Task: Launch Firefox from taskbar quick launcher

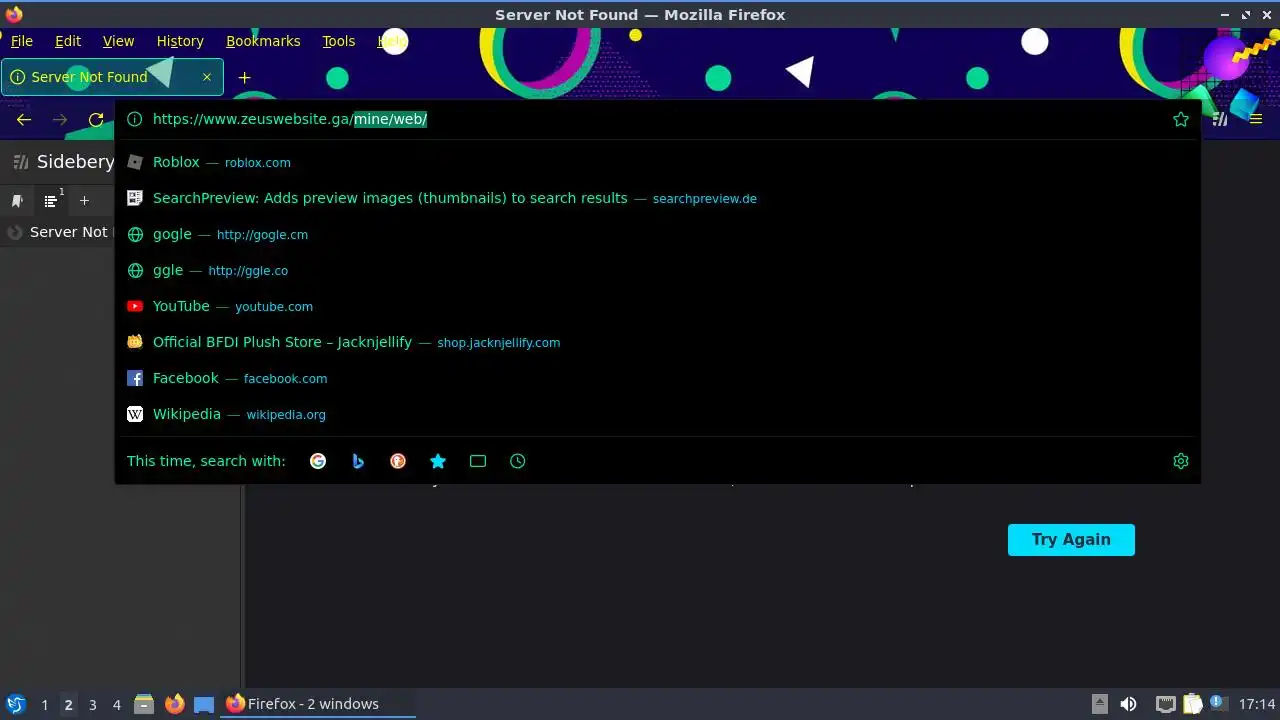Action: click(174, 704)
